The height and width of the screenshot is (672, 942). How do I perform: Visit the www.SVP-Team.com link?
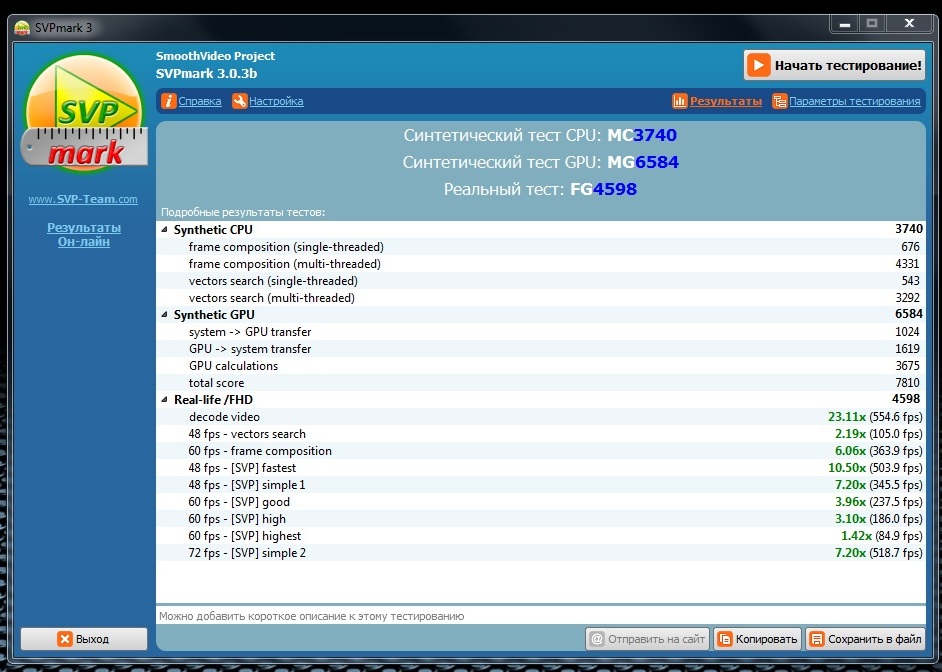pos(83,199)
